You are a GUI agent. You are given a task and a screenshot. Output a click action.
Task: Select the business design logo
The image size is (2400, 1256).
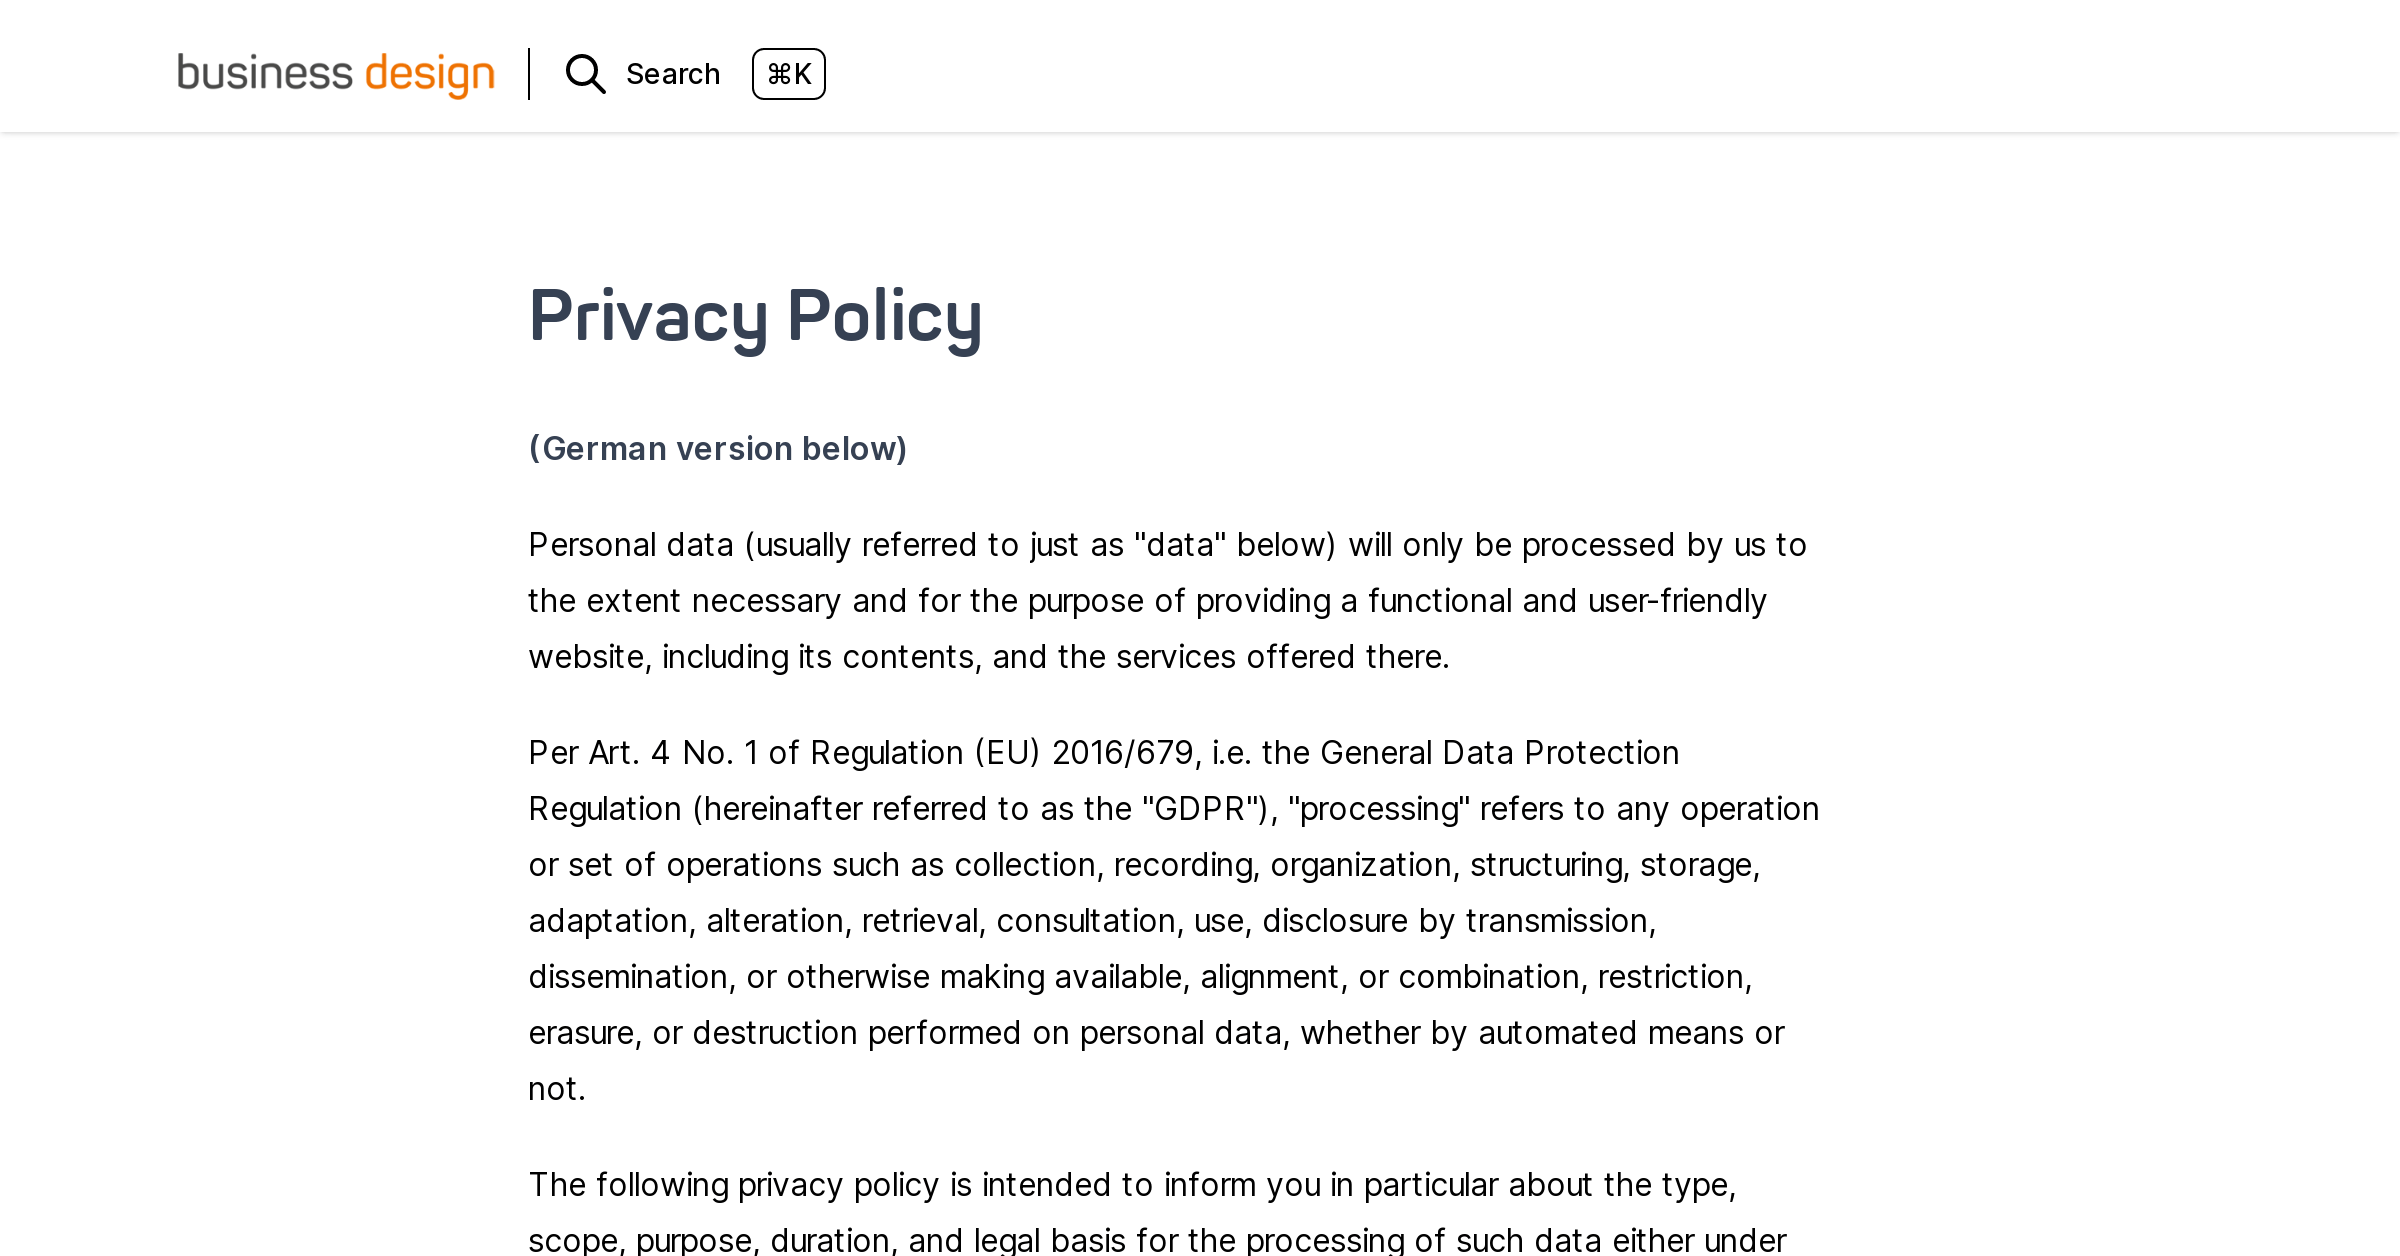(x=336, y=74)
